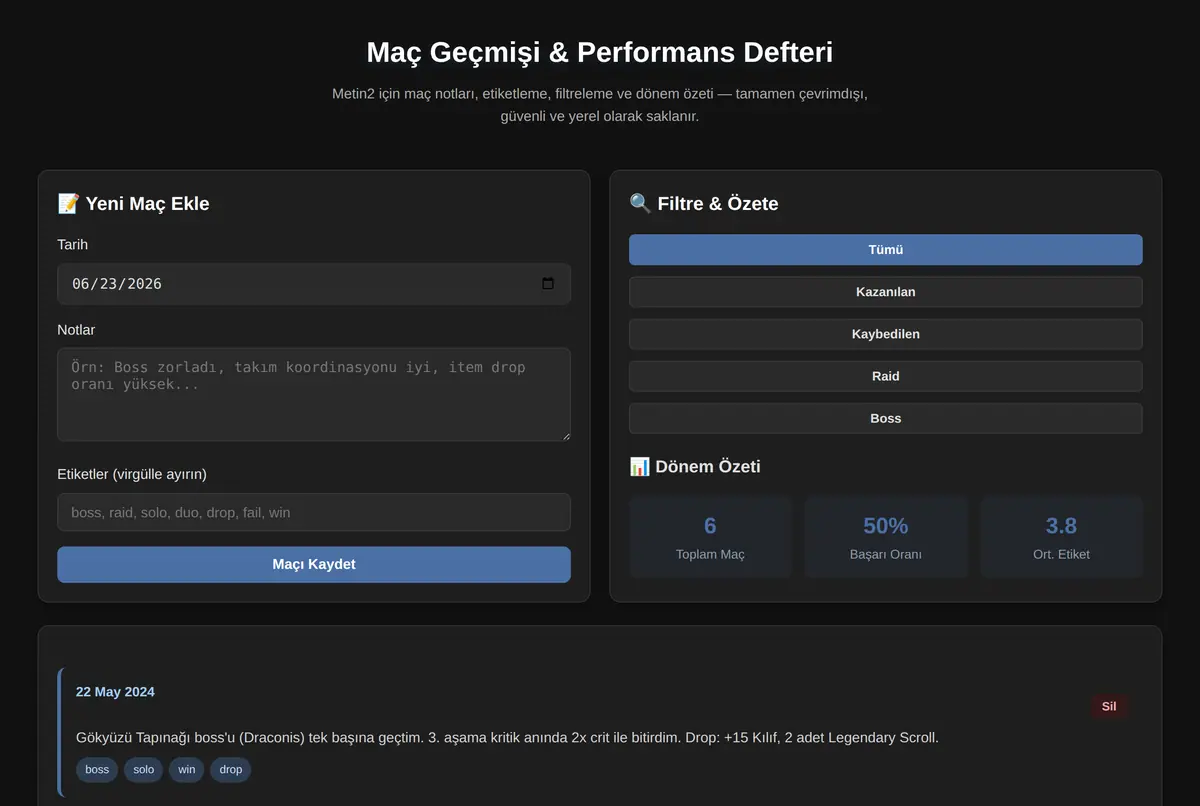The height and width of the screenshot is (806, 1200).
Task: Save the match with Maçı Kaydet
Action: (x=314, y=564)
